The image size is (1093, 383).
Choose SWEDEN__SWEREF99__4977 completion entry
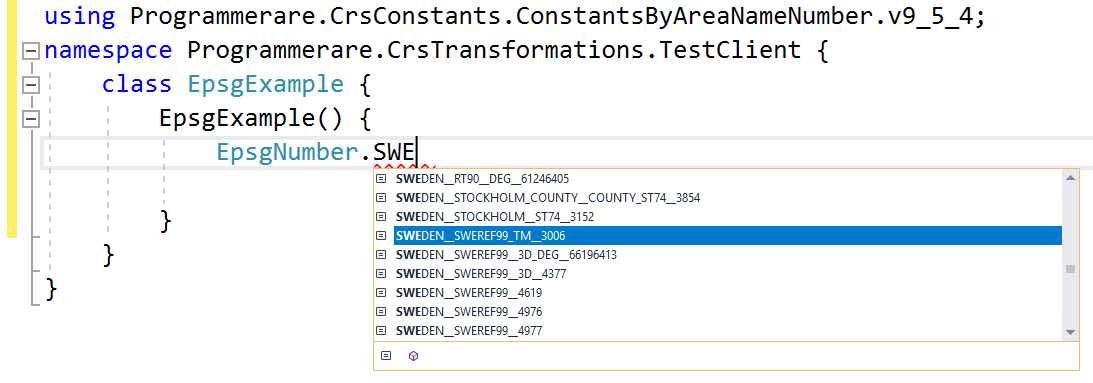click(717, 331)
